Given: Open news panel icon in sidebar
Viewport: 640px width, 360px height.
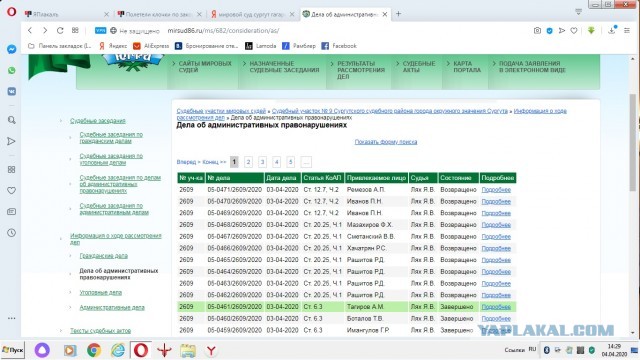Looking at the screenshot, I should (x=11, y=211).
